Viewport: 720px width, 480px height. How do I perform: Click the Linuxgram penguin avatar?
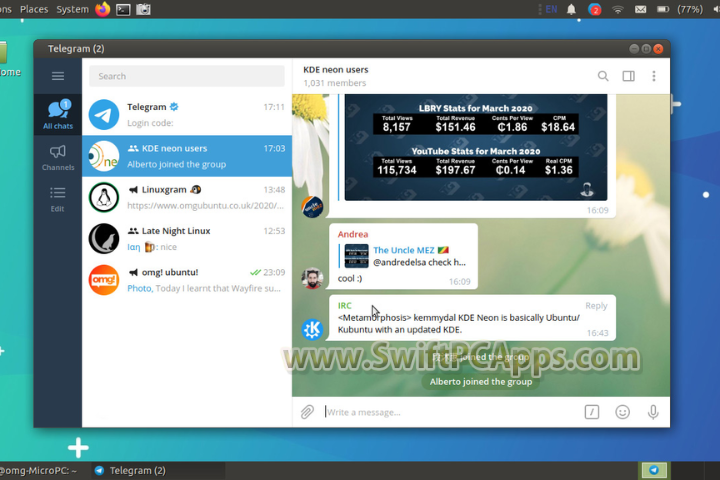pos(104,197)
